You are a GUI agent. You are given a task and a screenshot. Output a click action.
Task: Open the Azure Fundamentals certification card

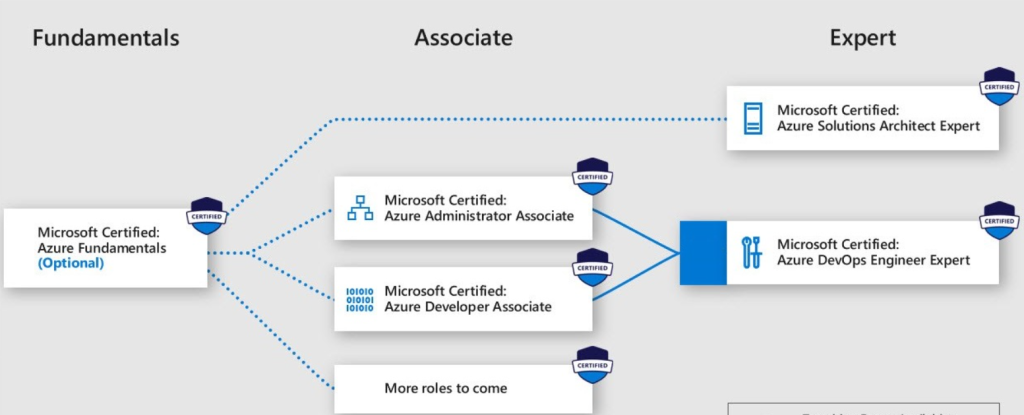tap(105, 248)
